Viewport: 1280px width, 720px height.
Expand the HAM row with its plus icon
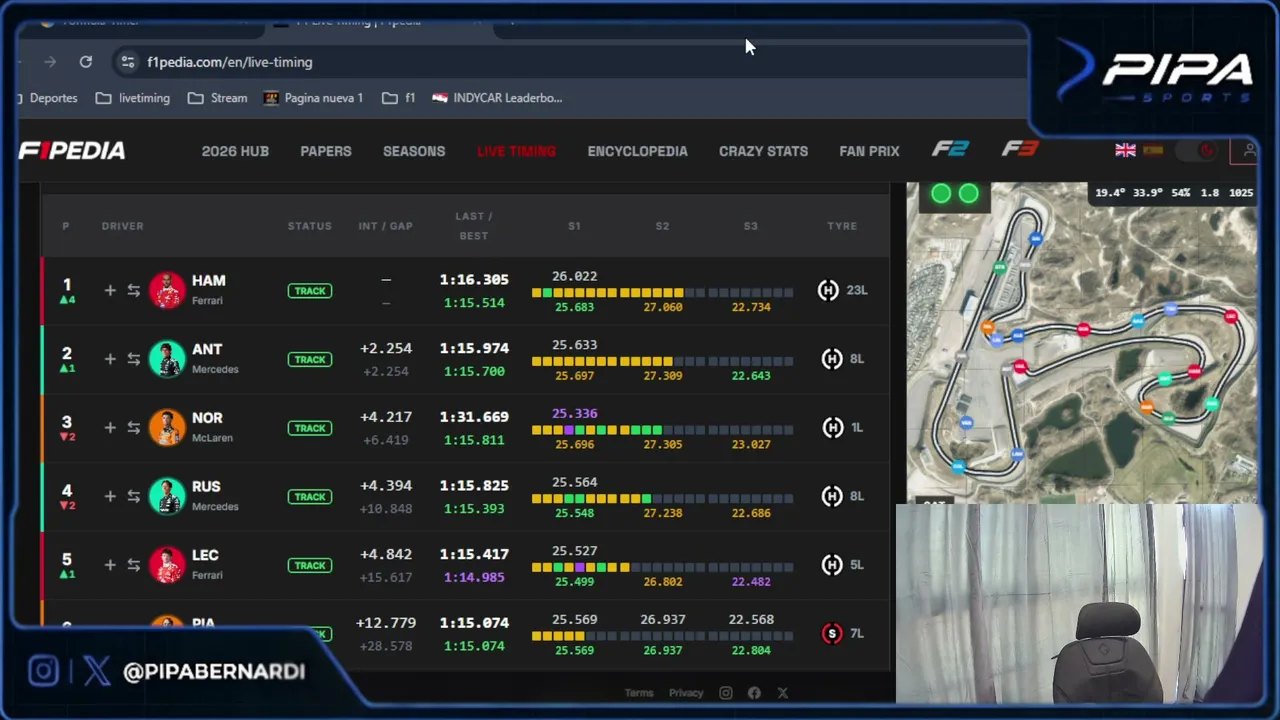[x=110, y=291]
